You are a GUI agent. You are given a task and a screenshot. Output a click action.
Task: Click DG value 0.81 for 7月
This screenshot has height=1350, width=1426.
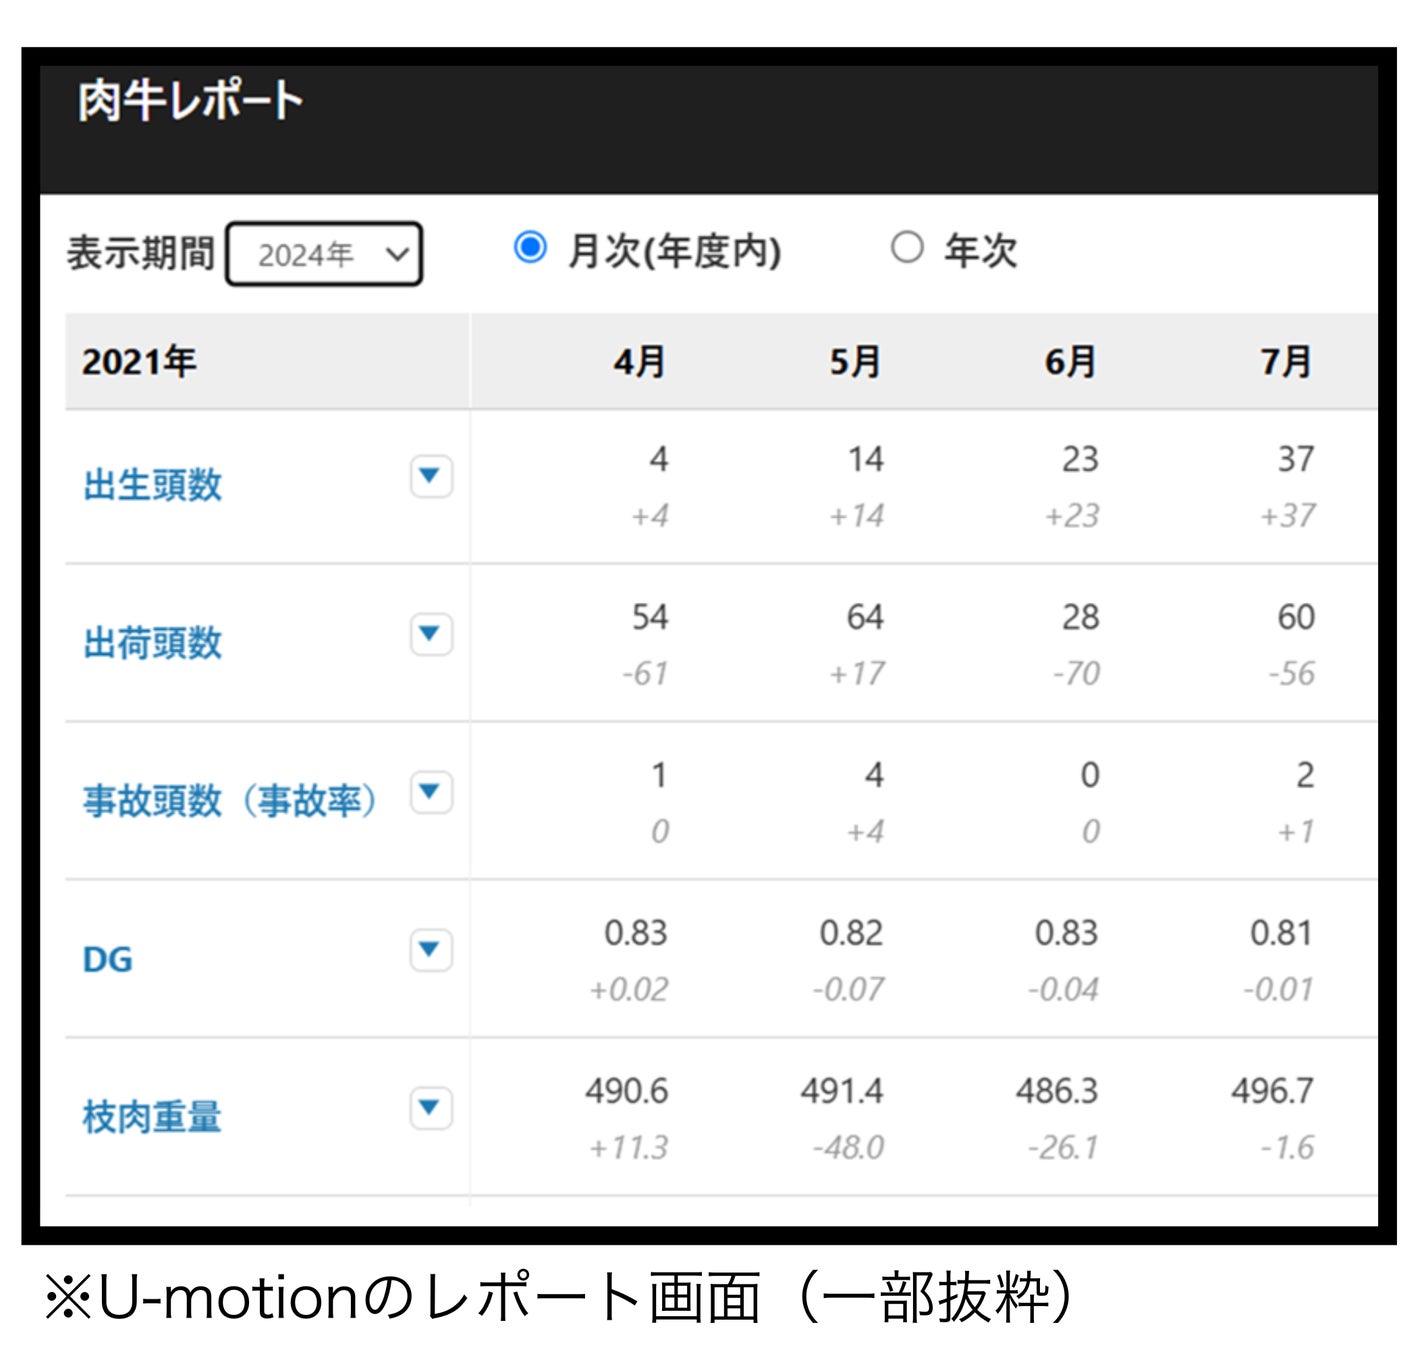tap(1281, 933)
